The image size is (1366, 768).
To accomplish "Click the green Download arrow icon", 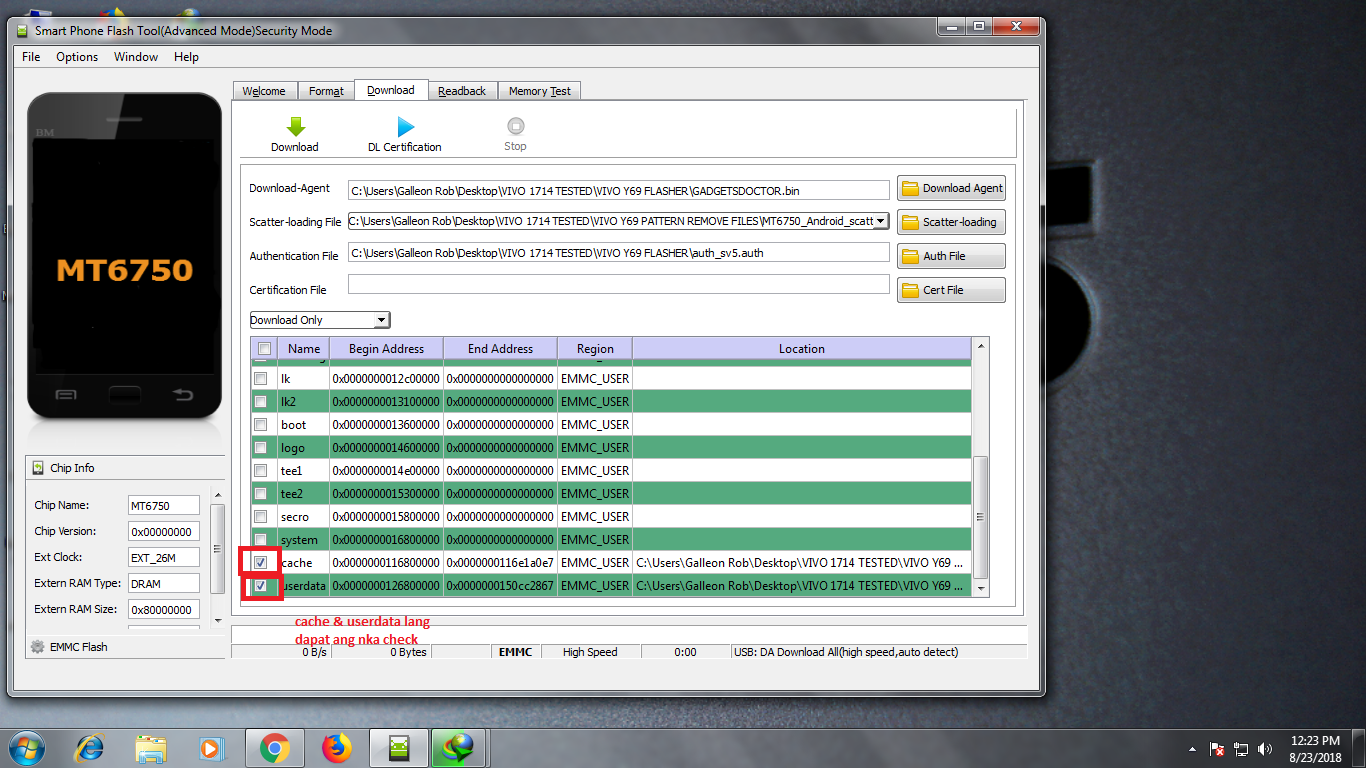I will [295, 127].
